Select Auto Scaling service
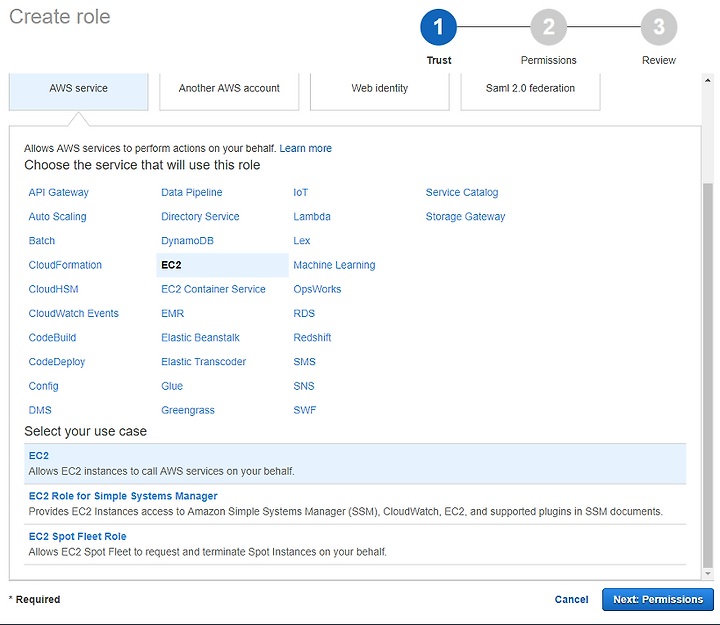 click(x=57, y=216)
